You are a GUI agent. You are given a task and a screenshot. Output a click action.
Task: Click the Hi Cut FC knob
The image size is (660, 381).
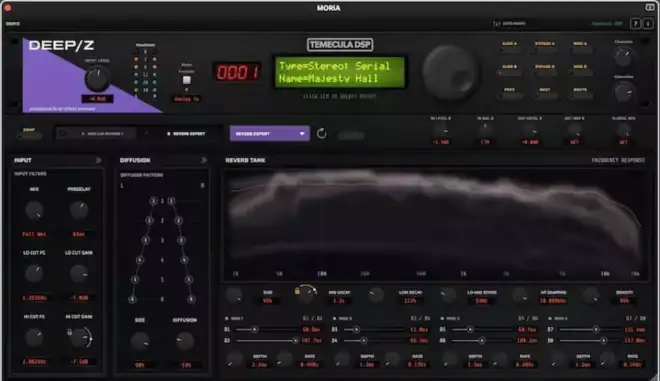tap(34, 338)
